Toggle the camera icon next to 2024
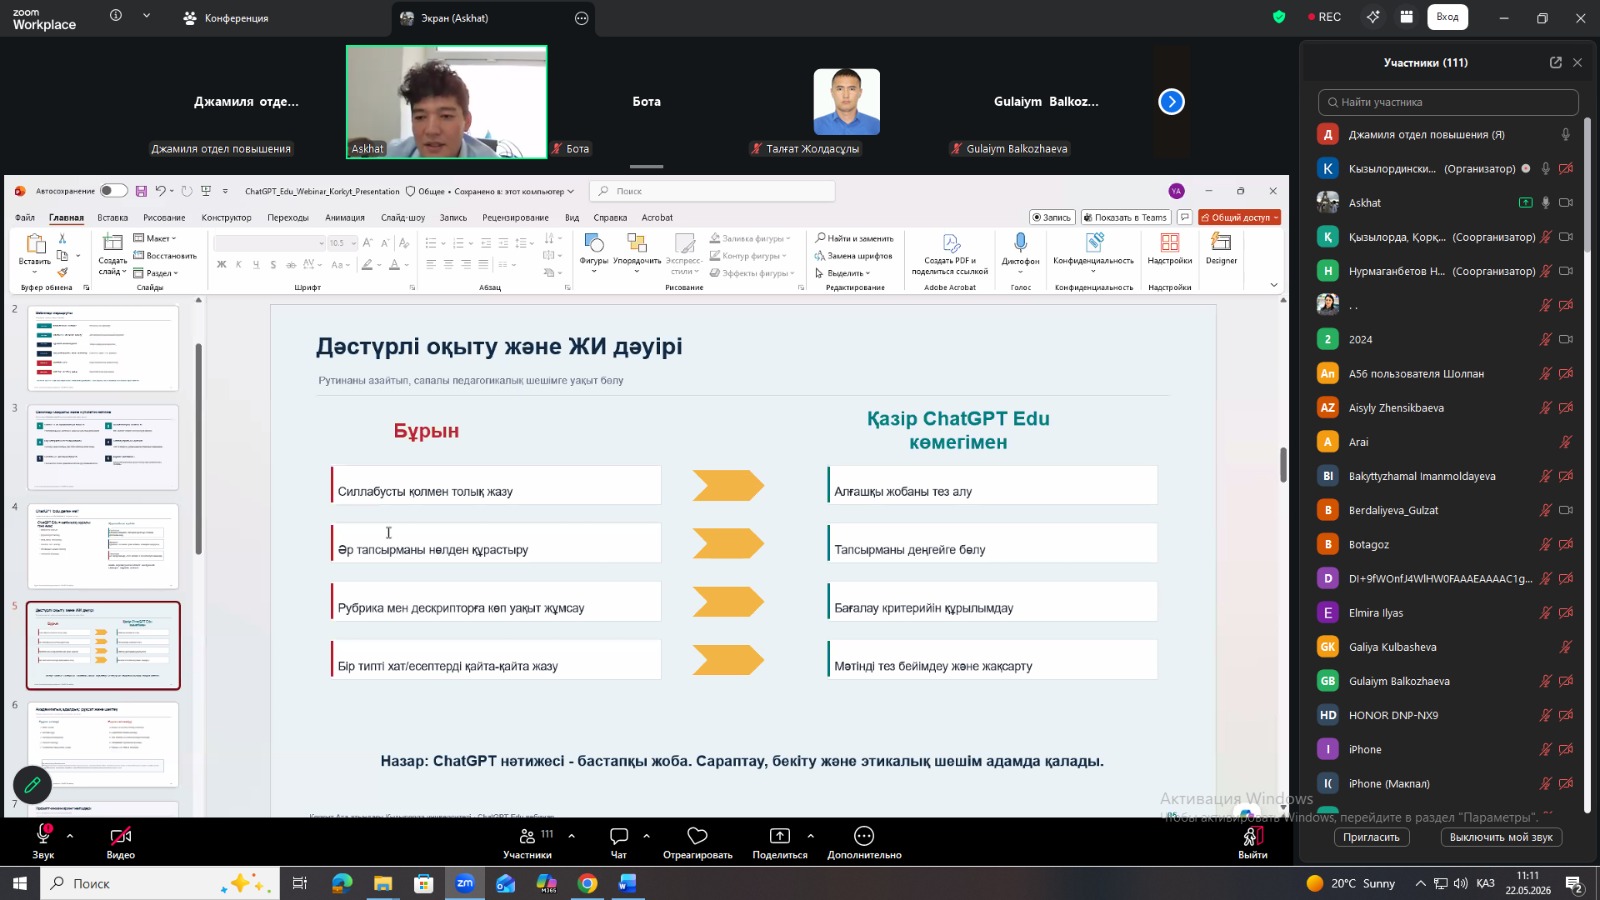The image size is (1600, 900). [x=1566, y=340]
